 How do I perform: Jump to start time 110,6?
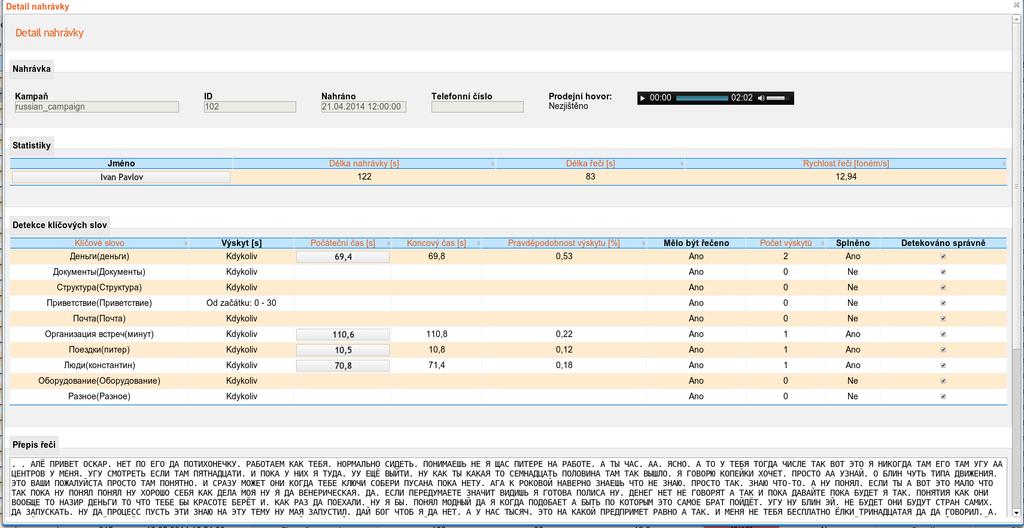pos(343,335)
